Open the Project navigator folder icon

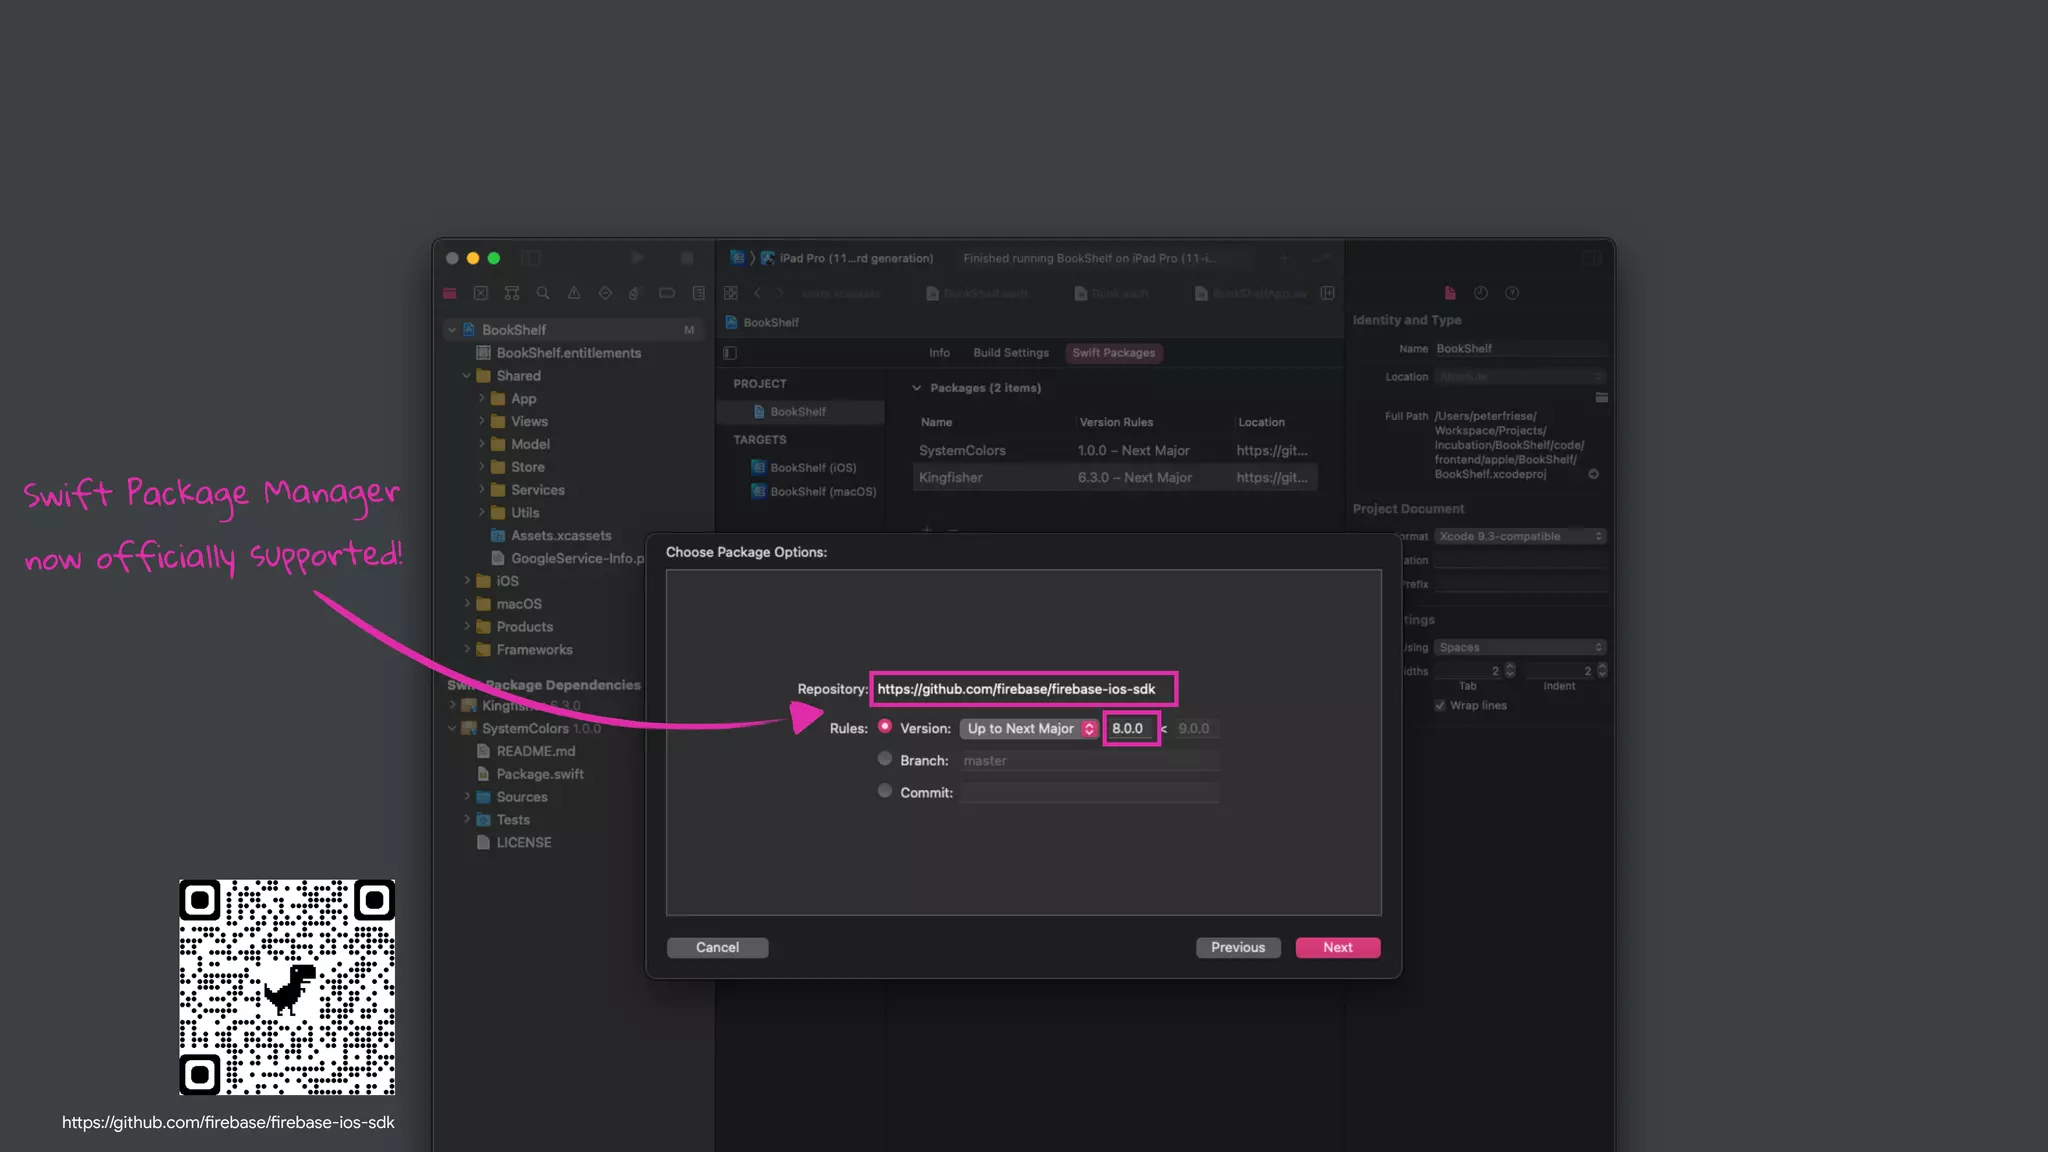(450, 293)
